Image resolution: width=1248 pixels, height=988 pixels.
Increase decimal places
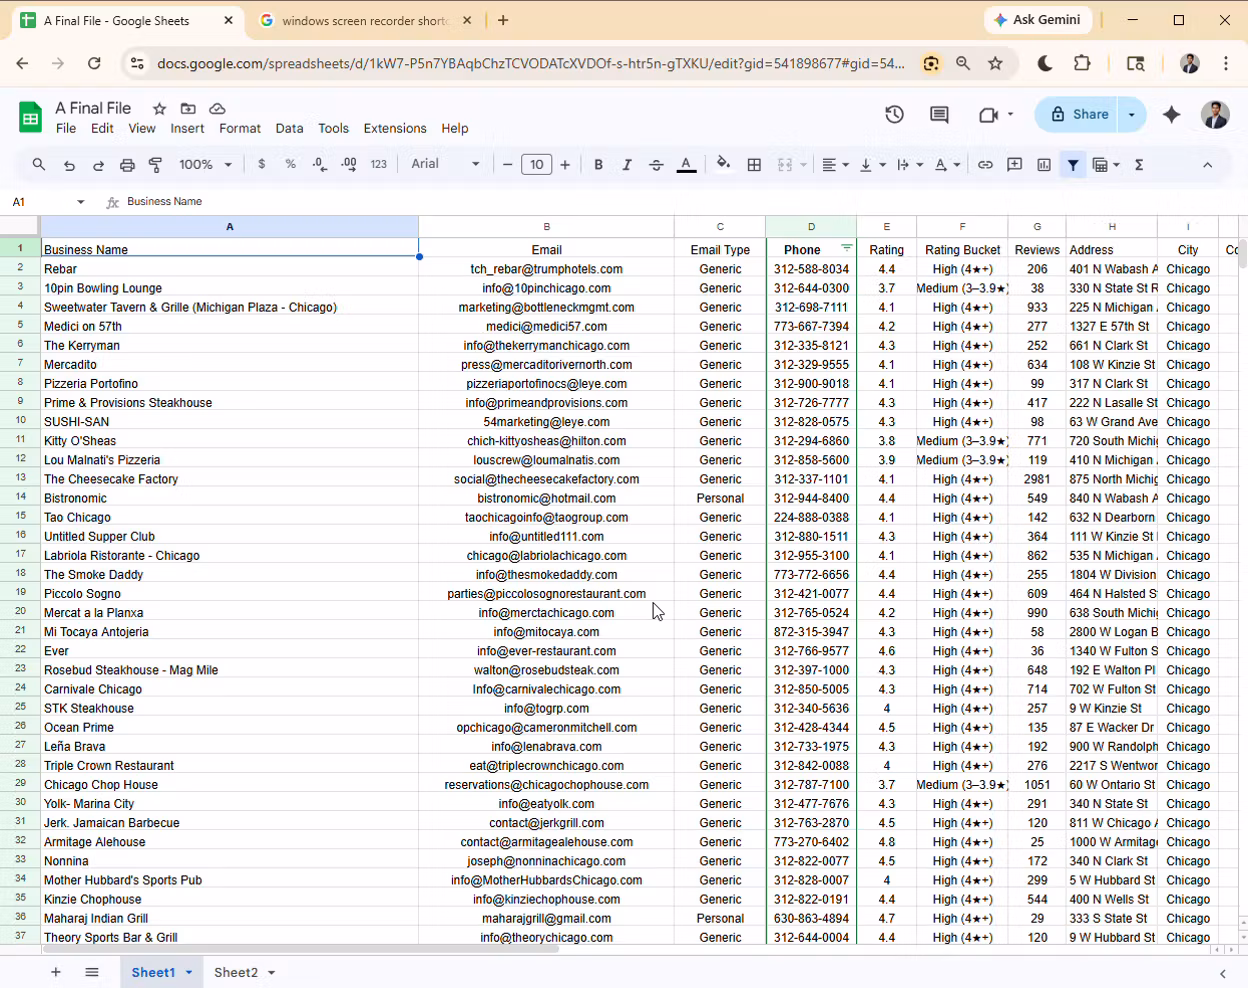click(349, 164)
